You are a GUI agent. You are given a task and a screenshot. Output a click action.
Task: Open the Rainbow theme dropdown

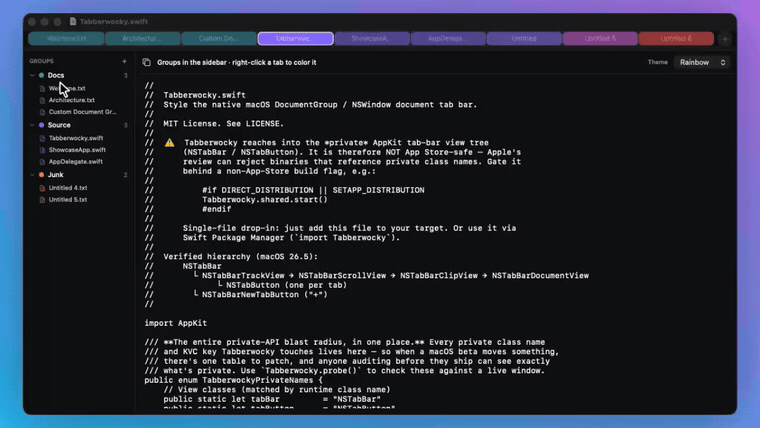tap(702, 62)
